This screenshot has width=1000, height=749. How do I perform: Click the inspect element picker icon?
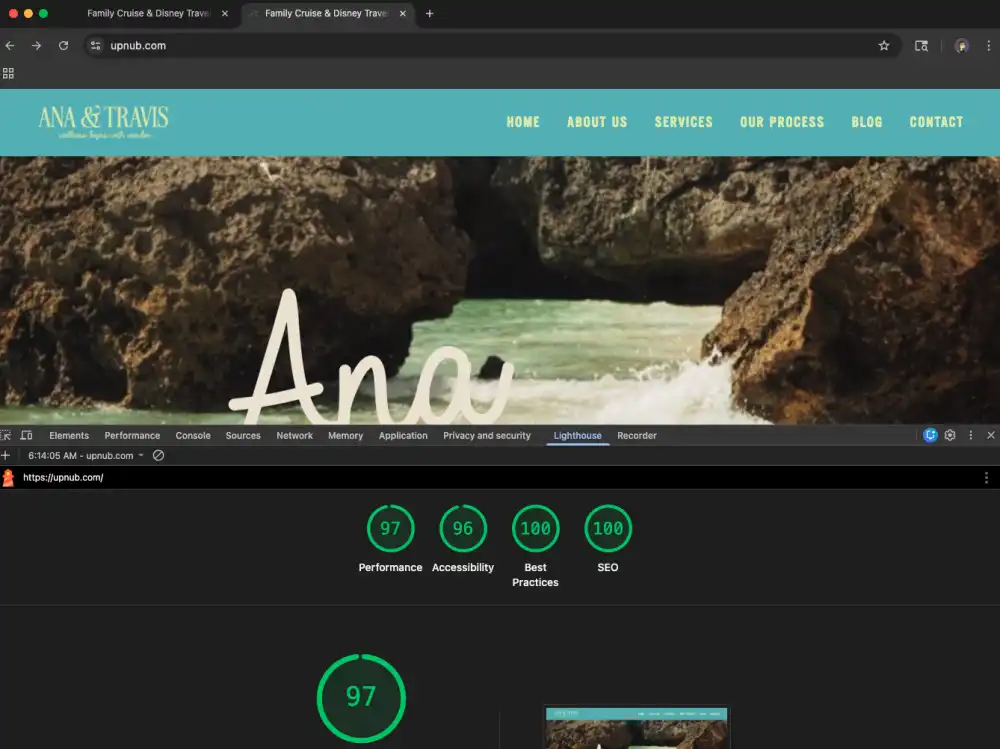coord(6,436)
